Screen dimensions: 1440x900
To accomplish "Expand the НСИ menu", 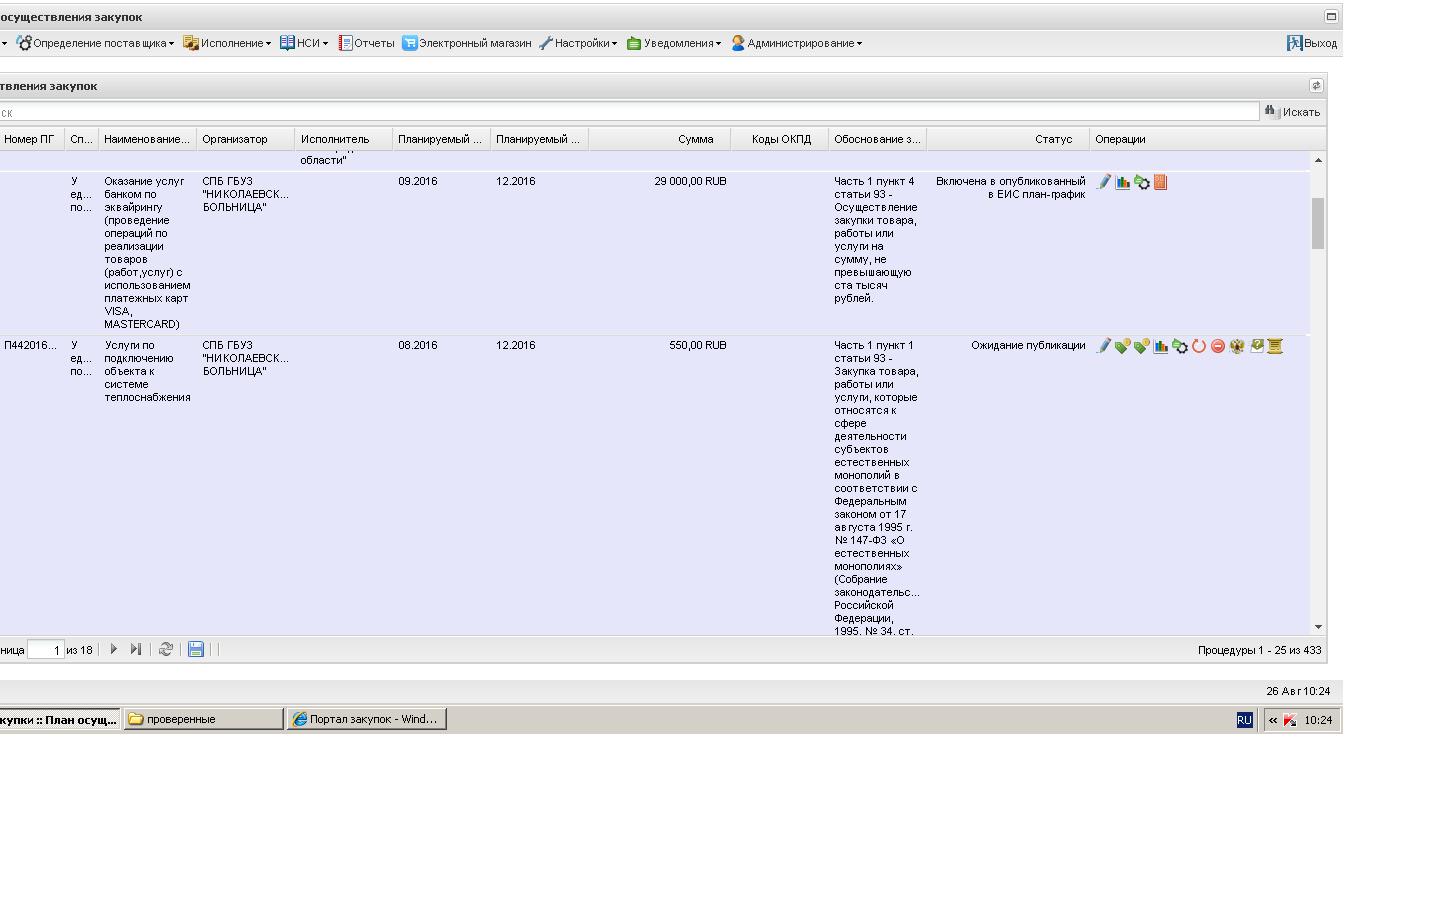I will pos(304,43).
